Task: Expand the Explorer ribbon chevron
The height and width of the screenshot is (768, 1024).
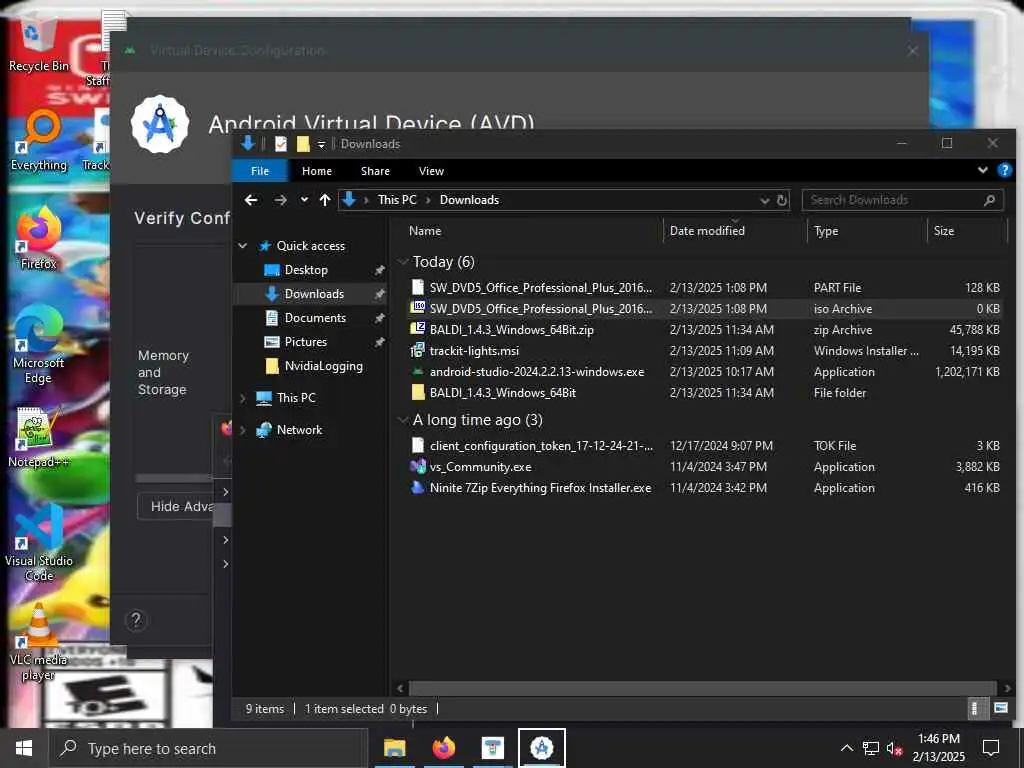Action: 982,170
